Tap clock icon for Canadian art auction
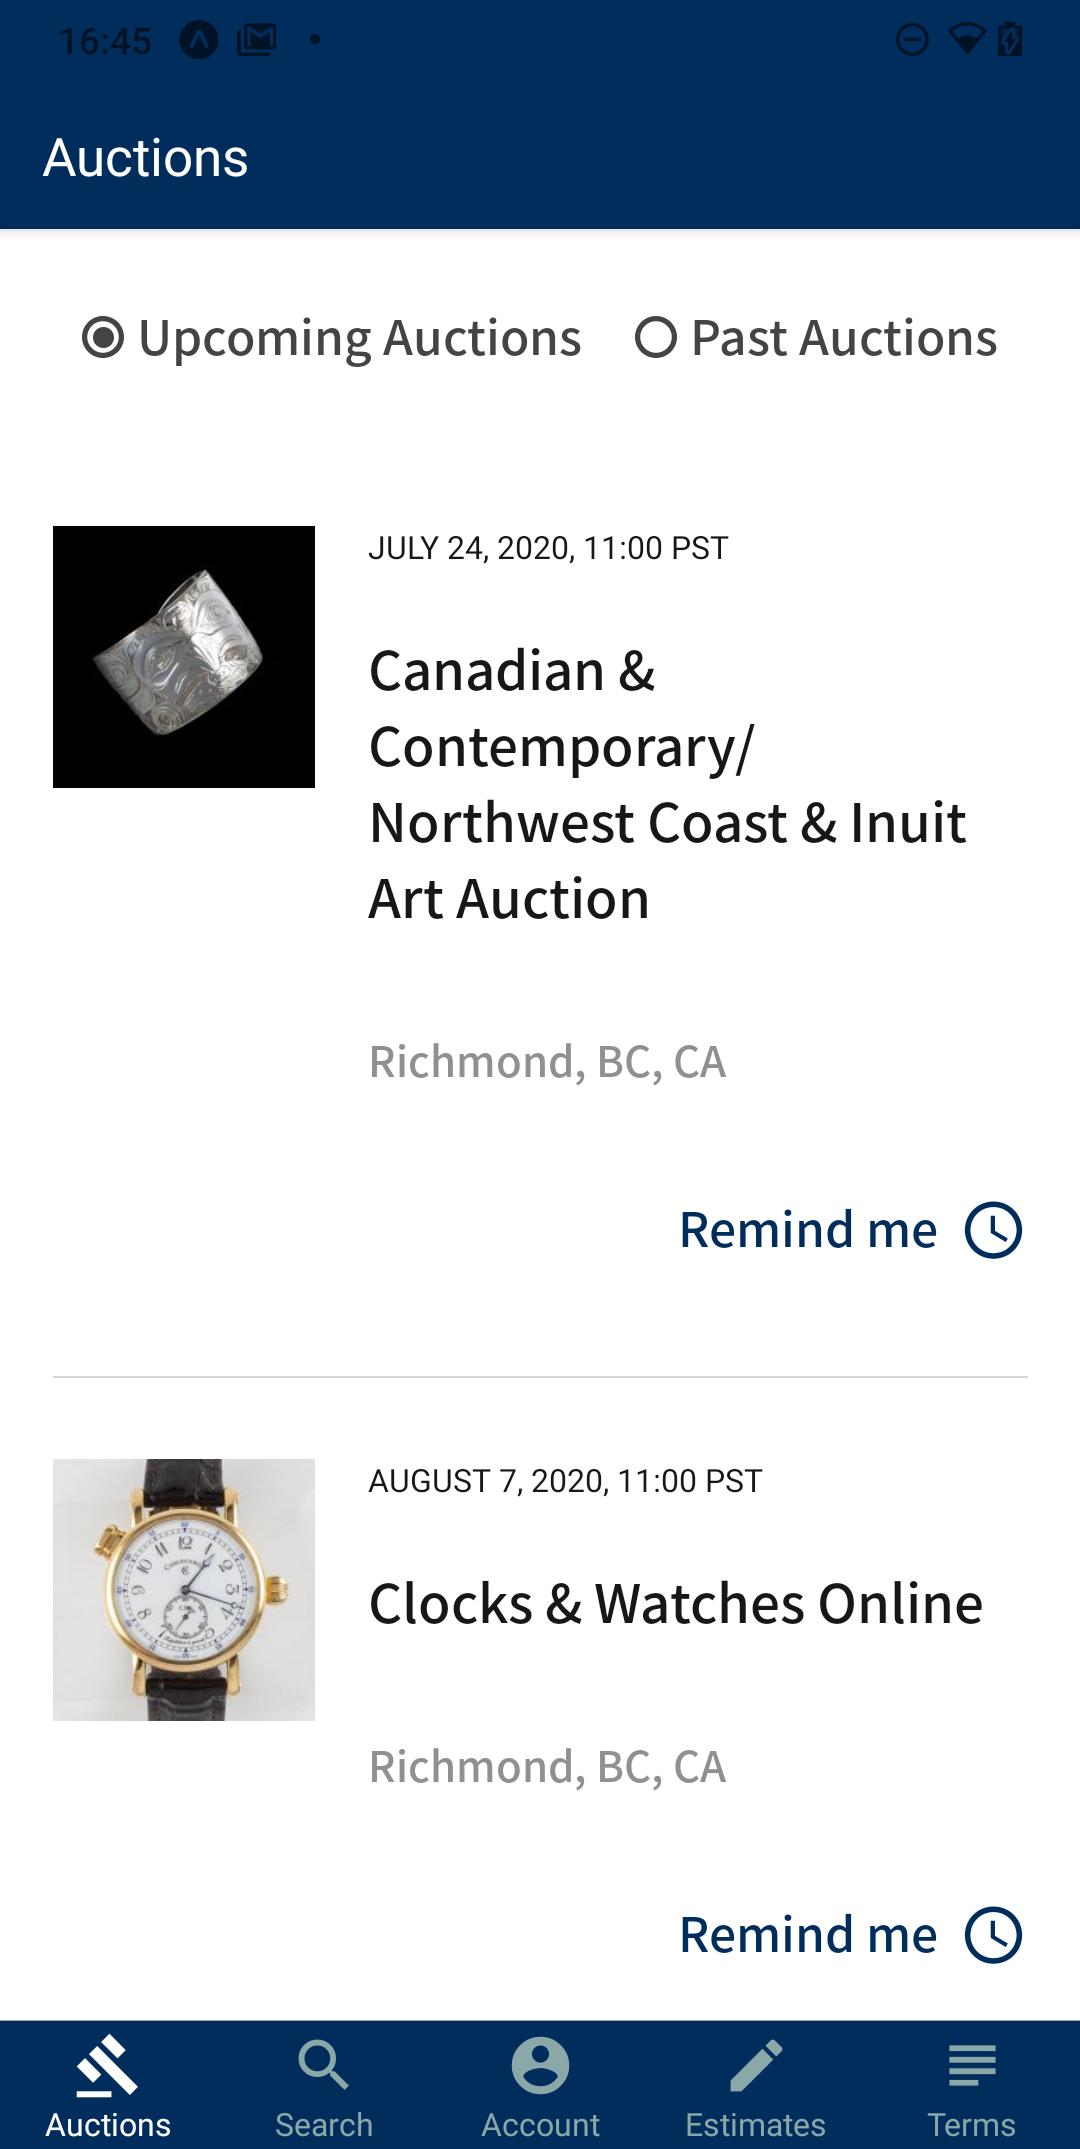 [993, 1230]
